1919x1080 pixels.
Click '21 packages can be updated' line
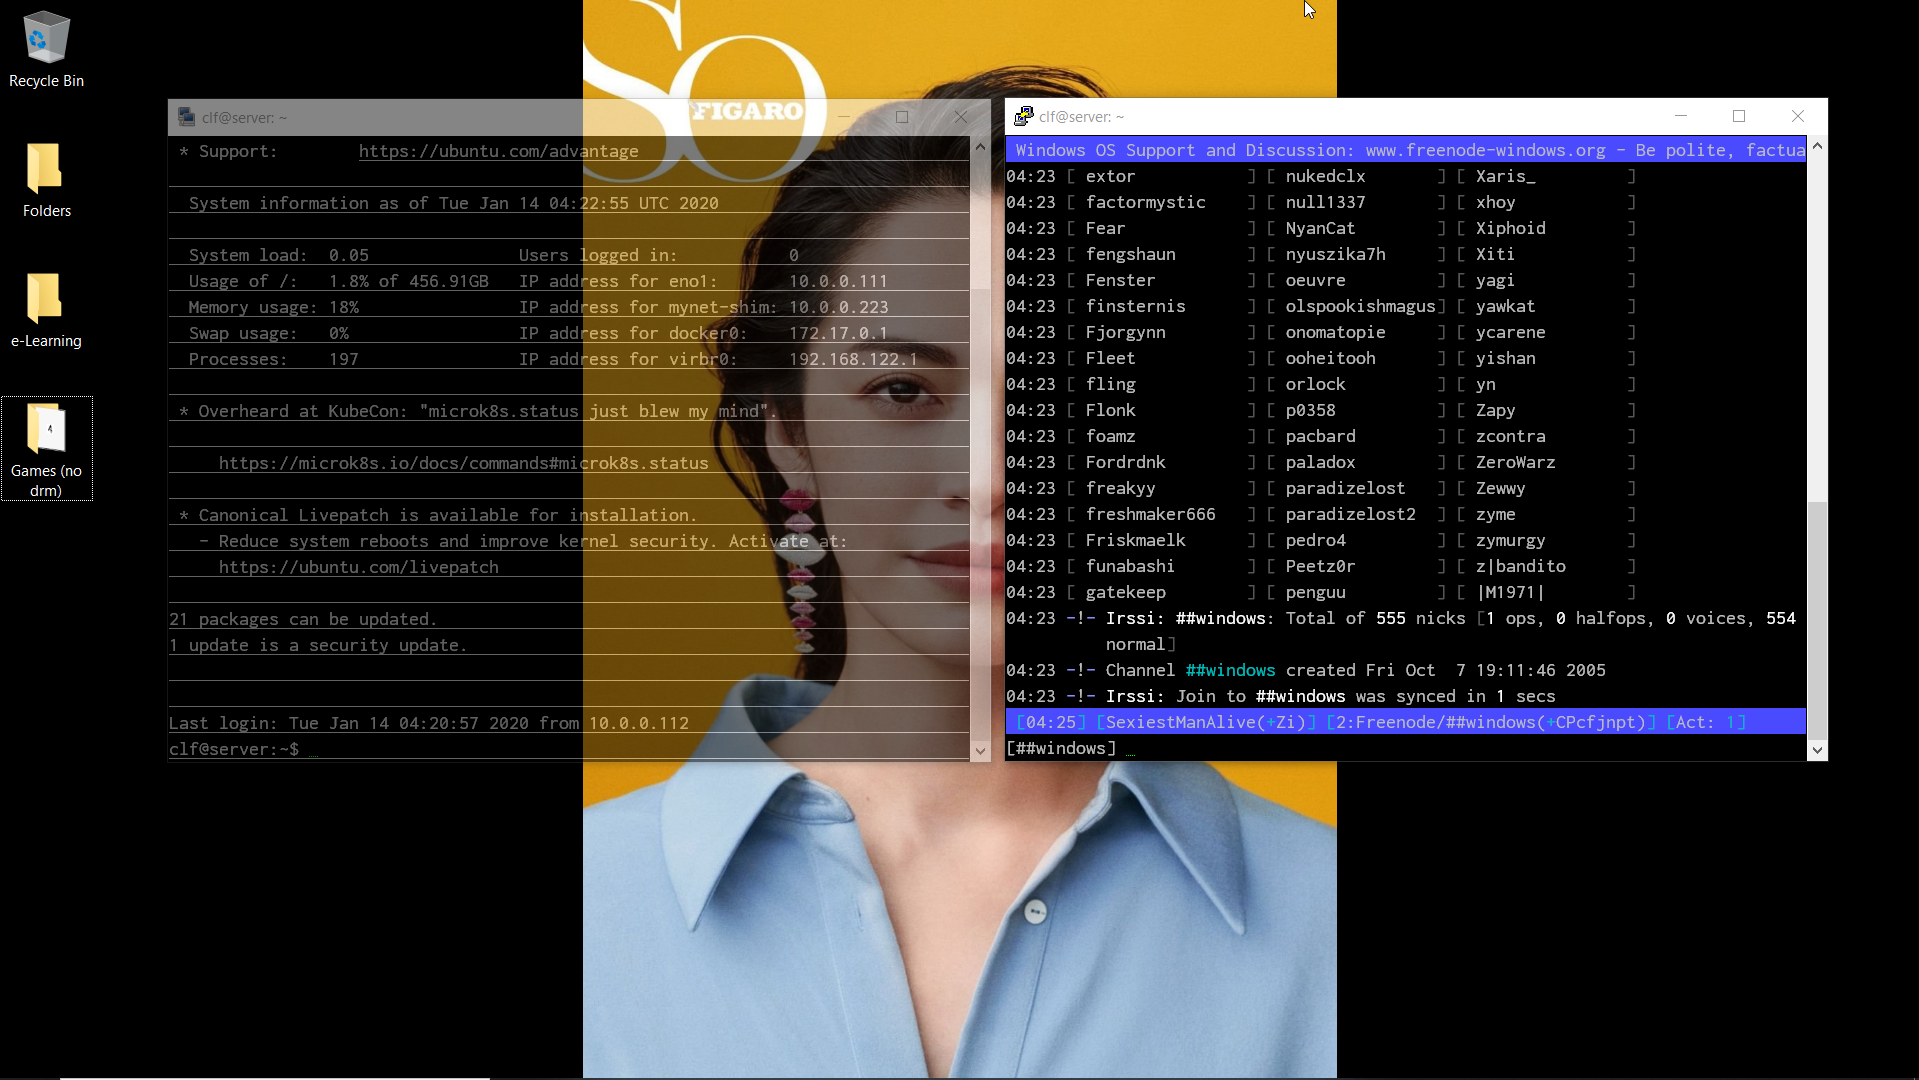(x=303, y=619)
